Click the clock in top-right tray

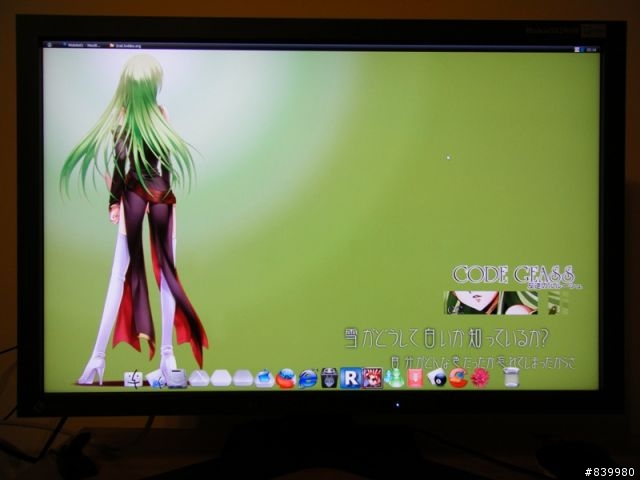tap(591, 49)
